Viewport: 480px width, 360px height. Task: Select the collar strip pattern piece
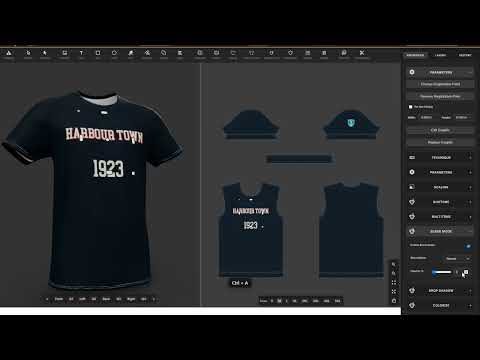click(300, 159)
